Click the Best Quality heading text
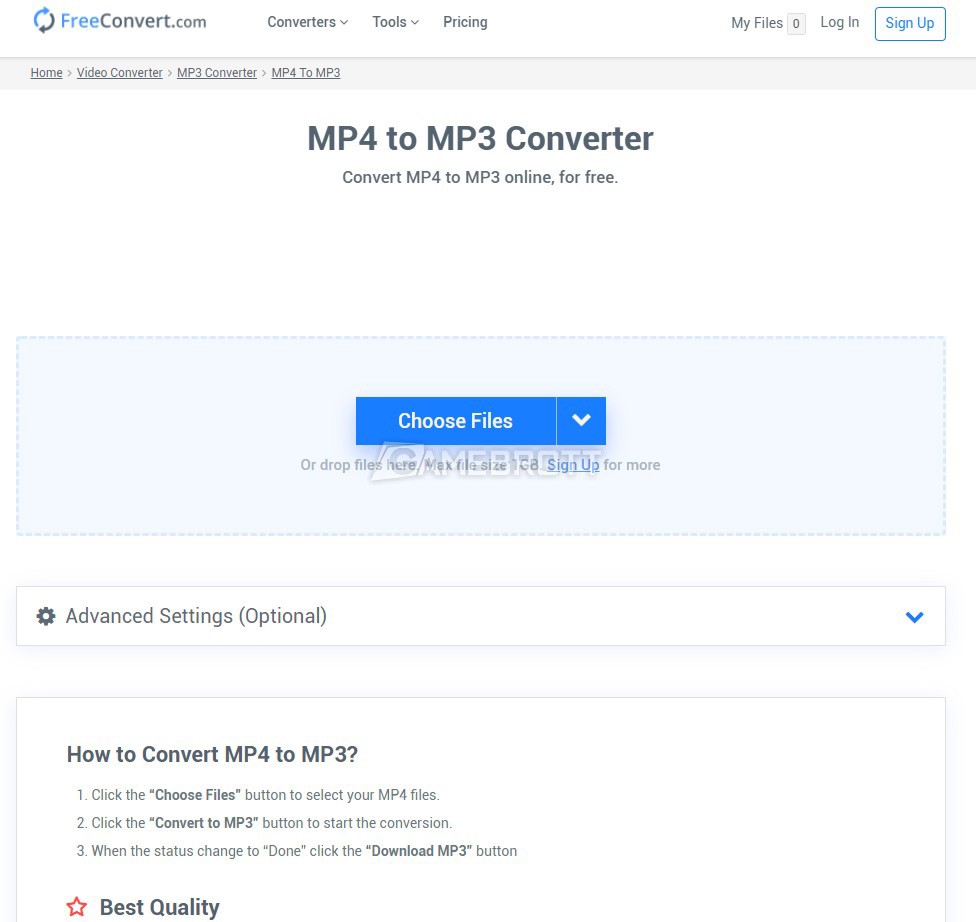976x922 pixels. click(x=159, y=907)
